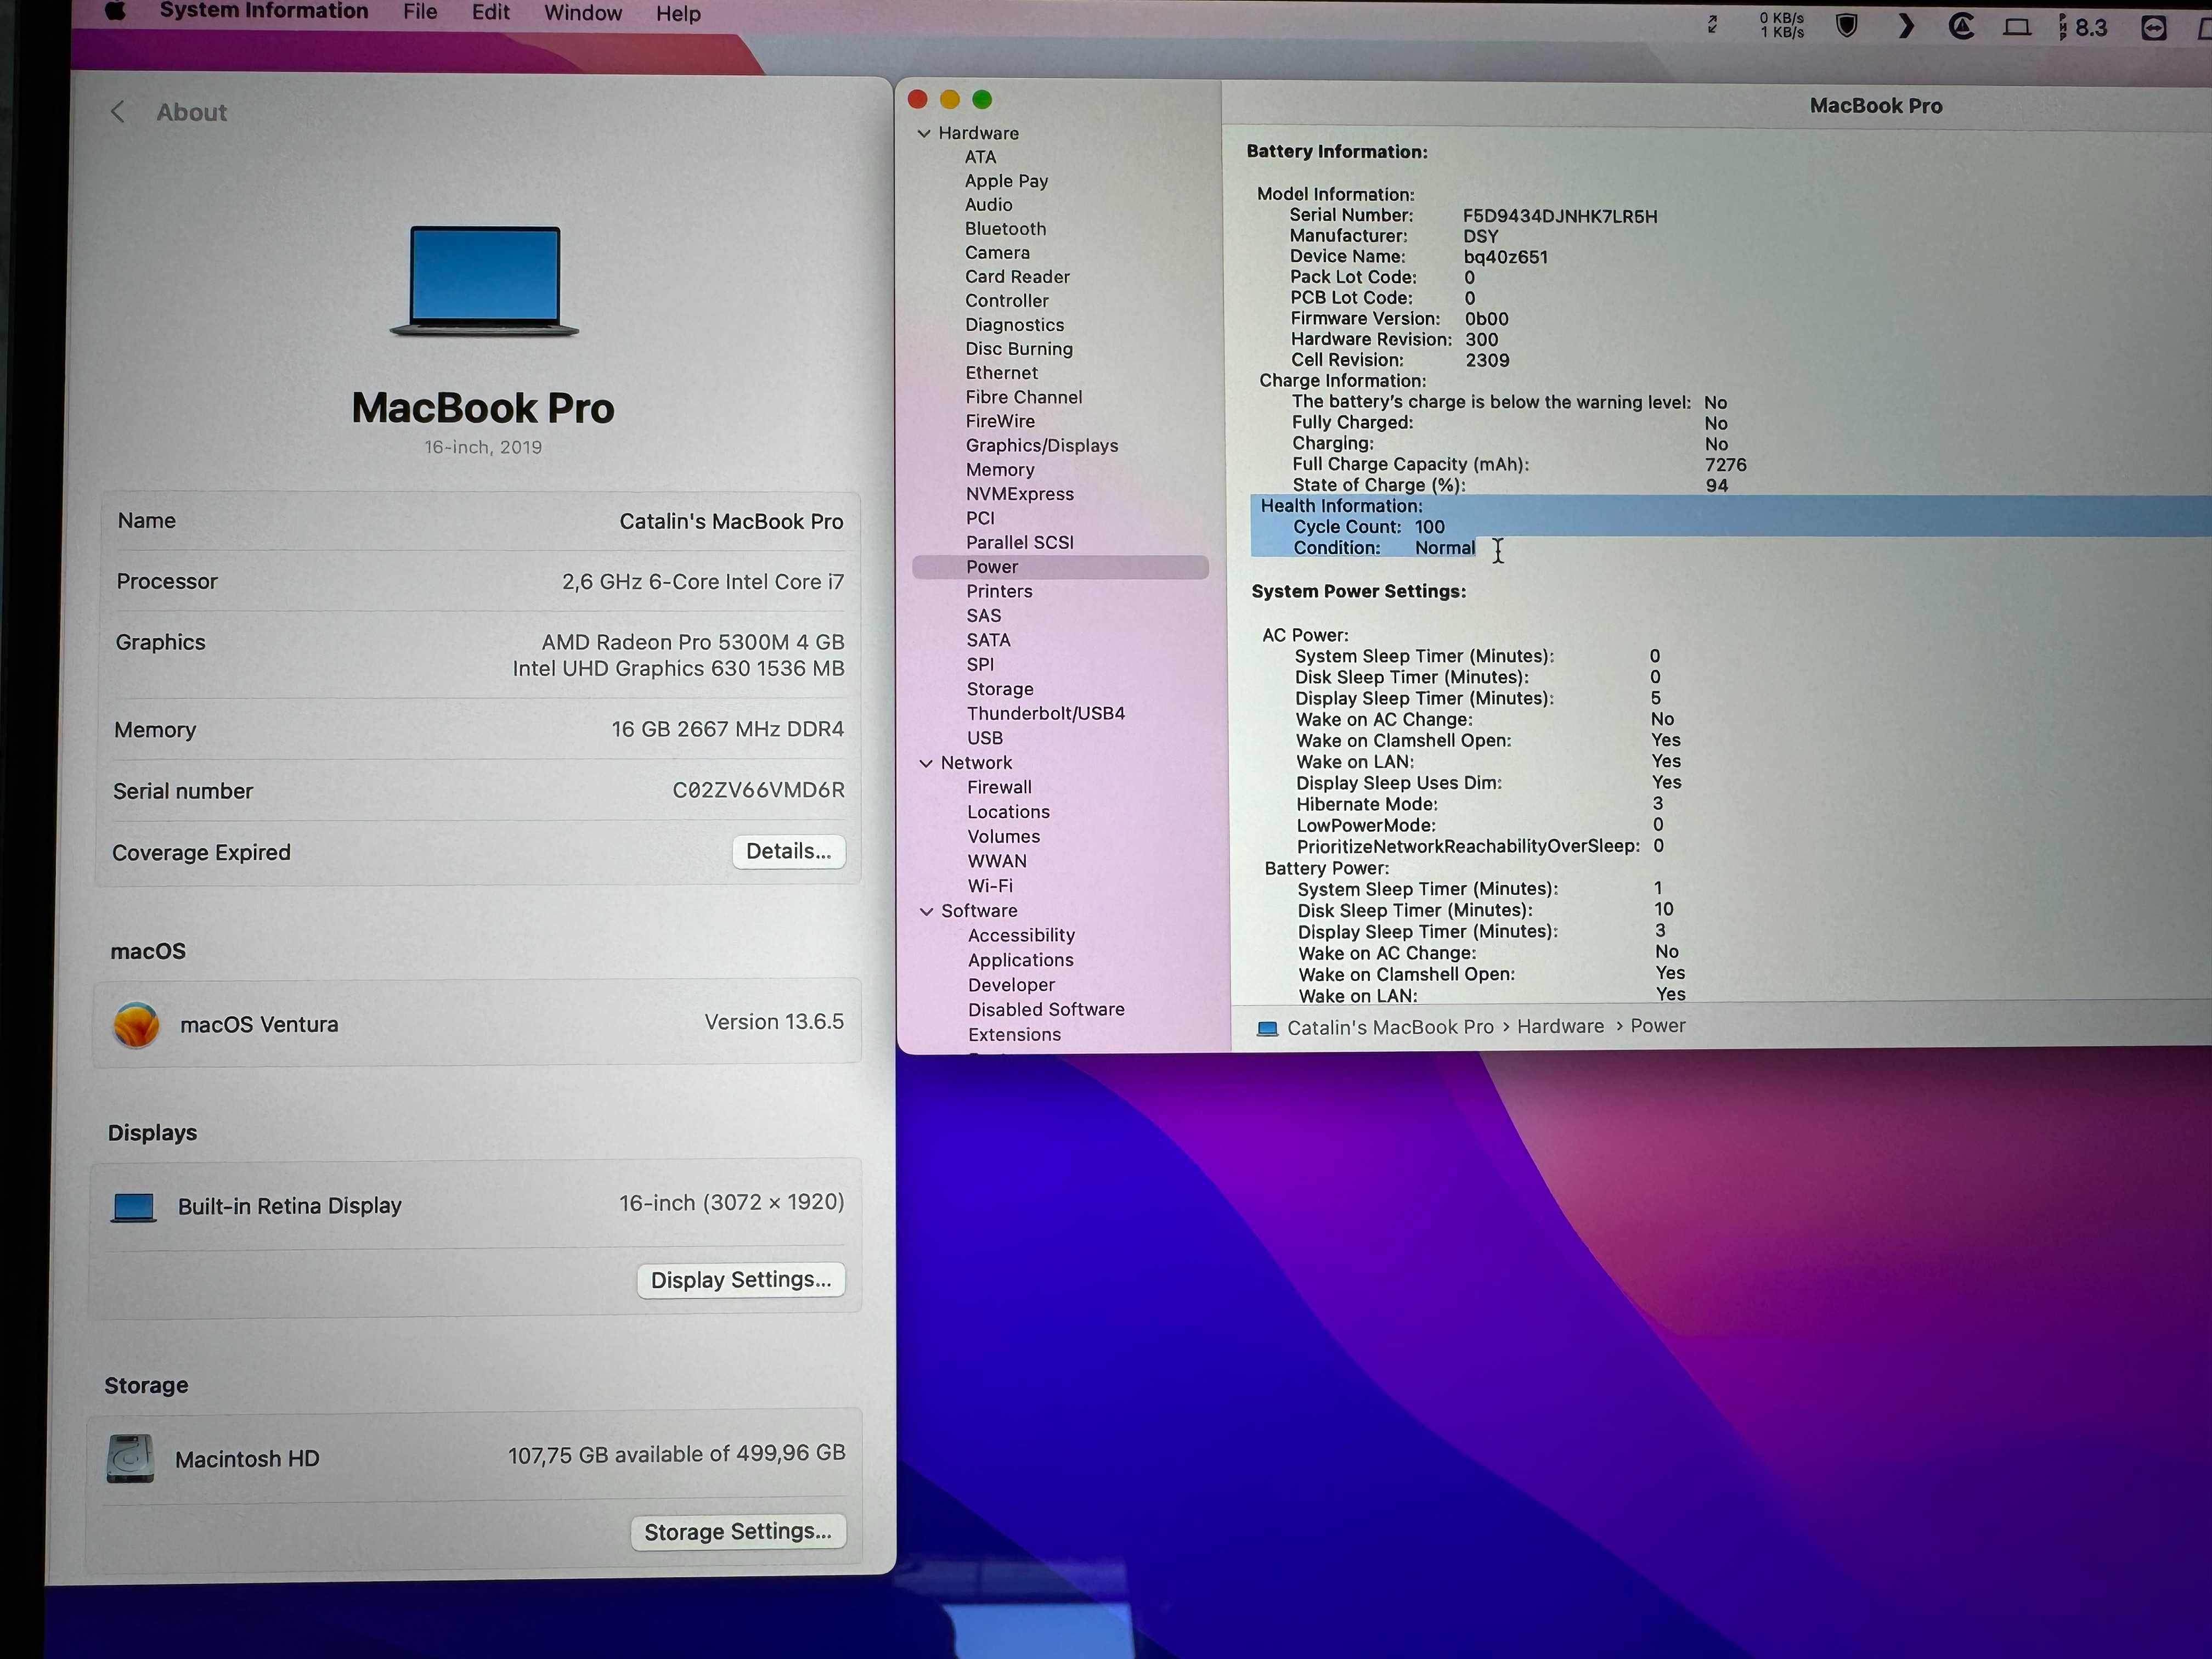Close the System Information window
This screenshot has width=2212, height=1659.
pos(917,99)
